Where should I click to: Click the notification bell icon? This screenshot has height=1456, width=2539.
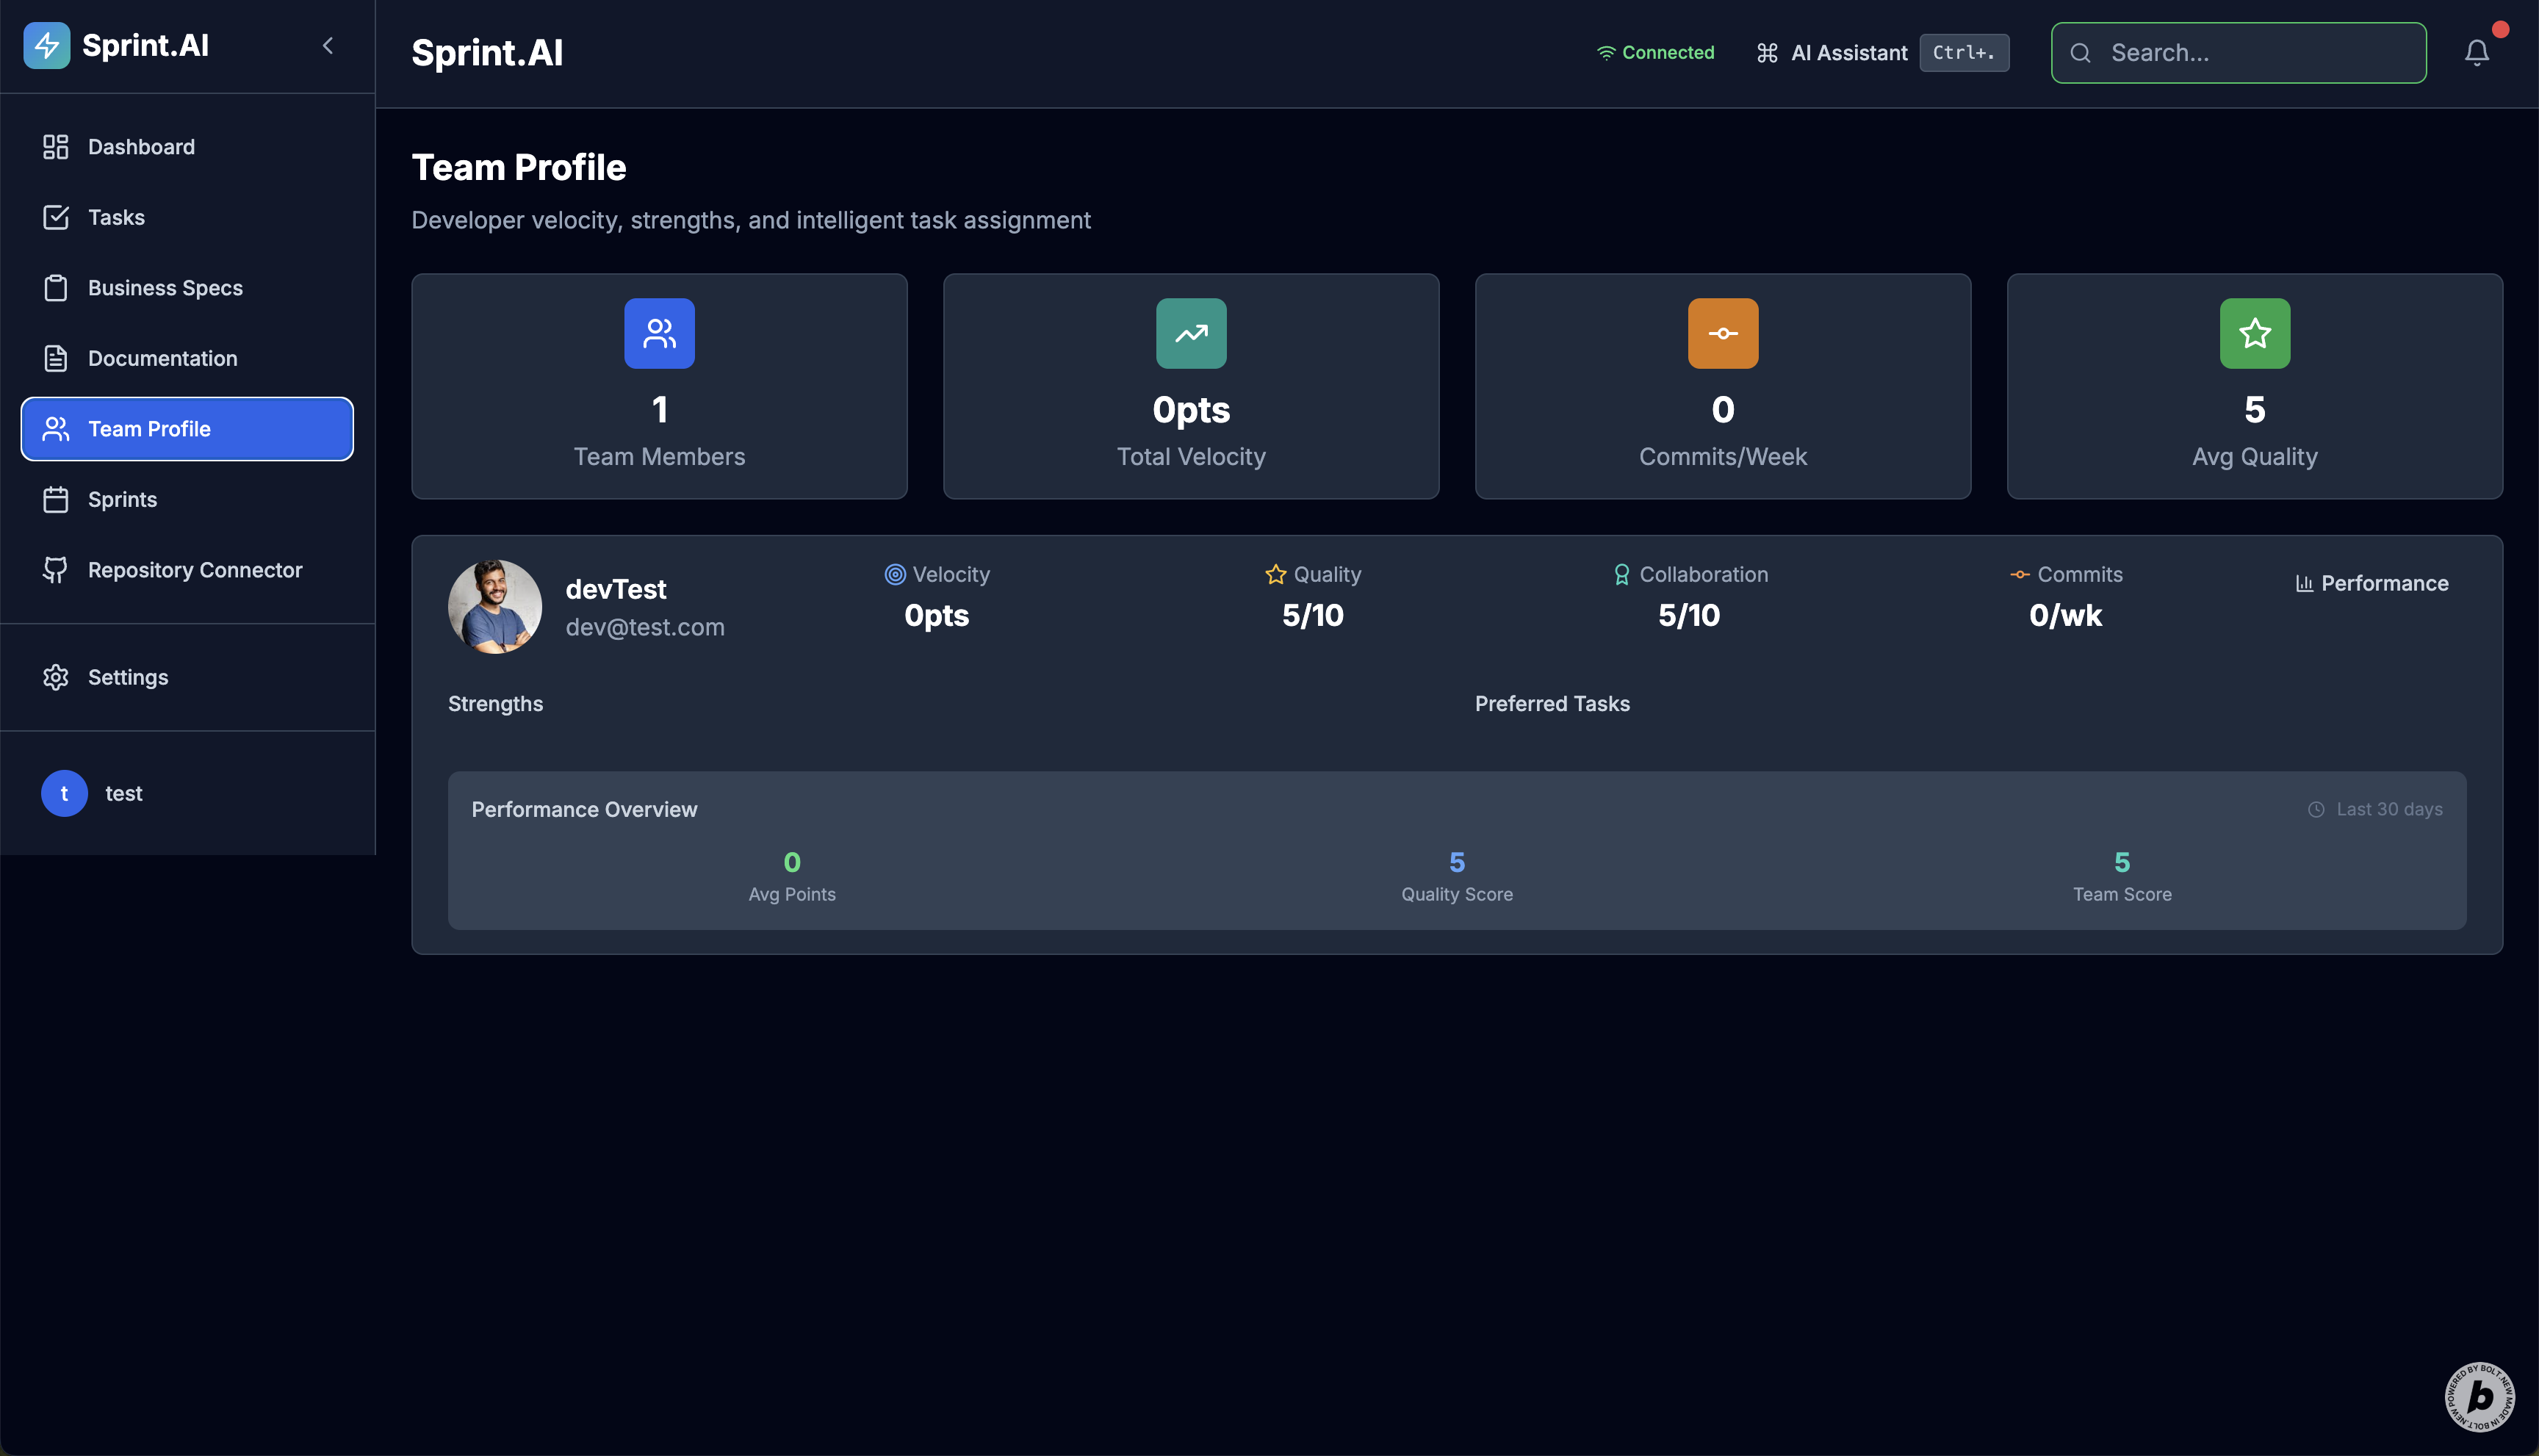click(2476, 52)
